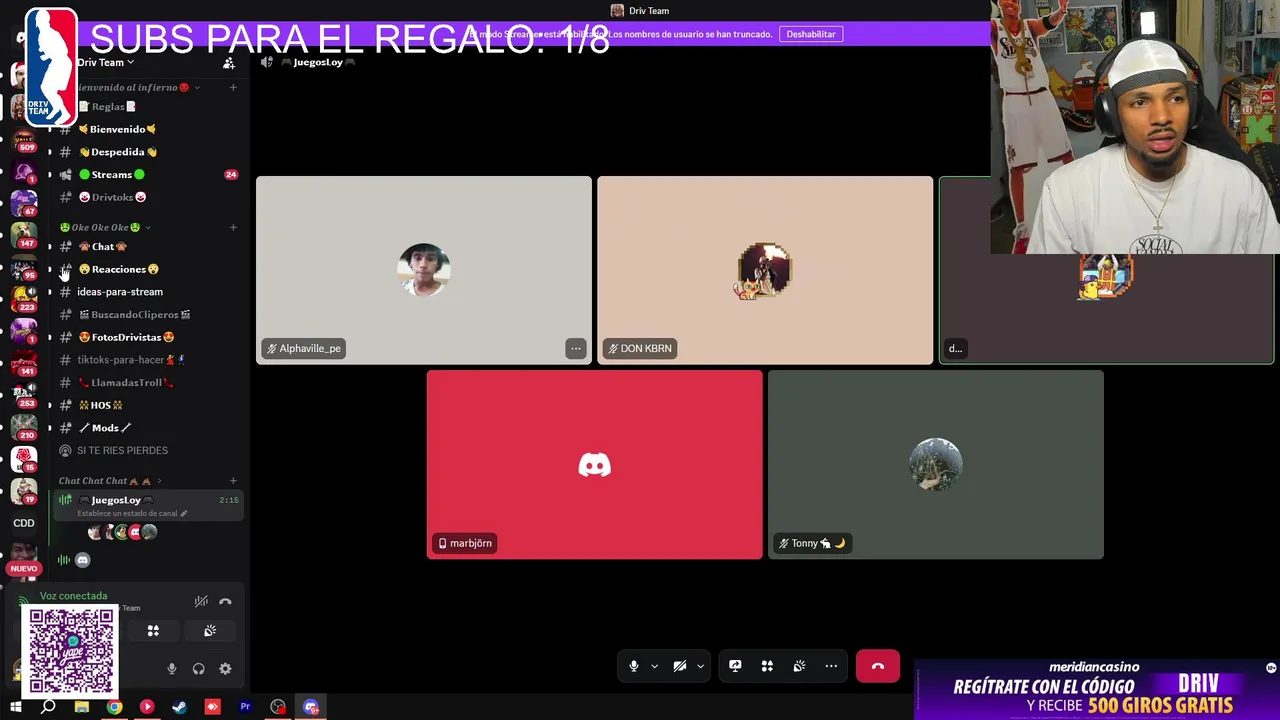Click the invite people icon beside Driv Team
1280x720 pixels.
tap(229, 63)
